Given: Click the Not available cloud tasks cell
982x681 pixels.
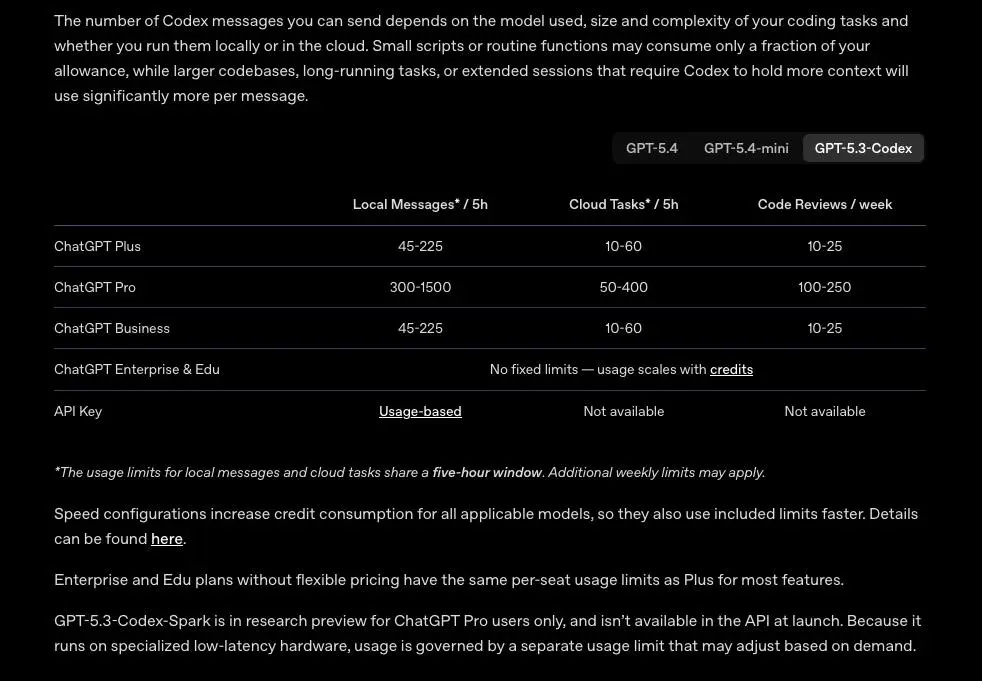Looking at the screenshot, I should [x=623, y=411].
